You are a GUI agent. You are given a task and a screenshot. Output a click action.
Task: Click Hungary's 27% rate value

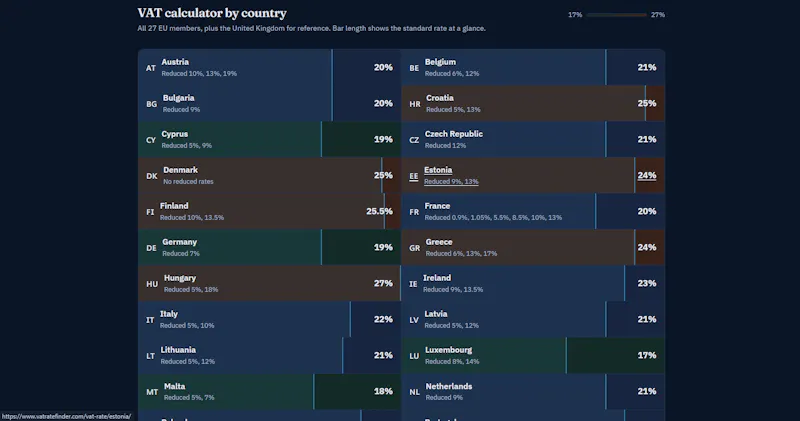[383, 283]
